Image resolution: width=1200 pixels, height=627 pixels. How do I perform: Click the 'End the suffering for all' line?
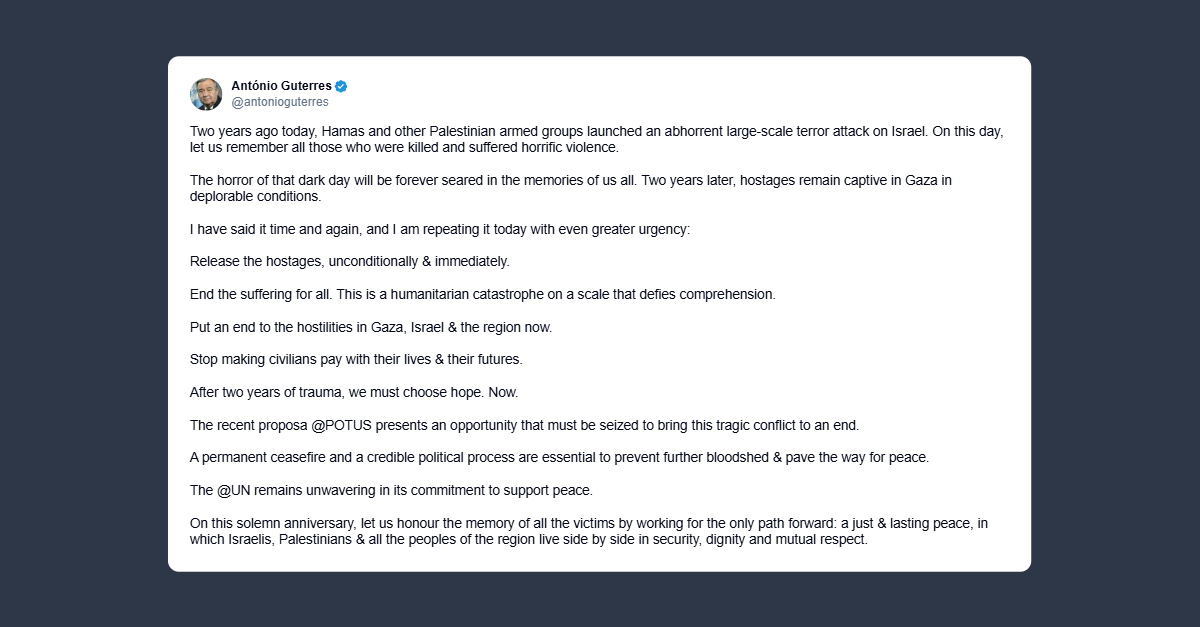pos(483,295)
